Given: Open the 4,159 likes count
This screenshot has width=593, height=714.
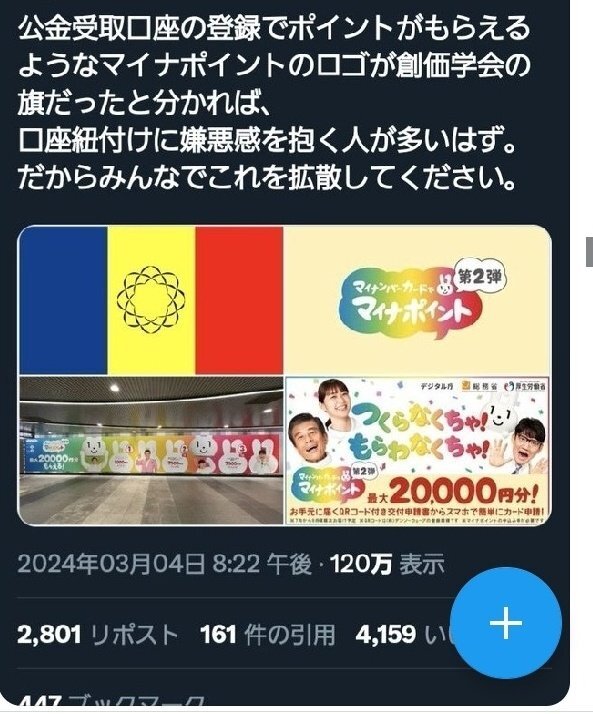Looking at the screenshot, I should (402, 634).
